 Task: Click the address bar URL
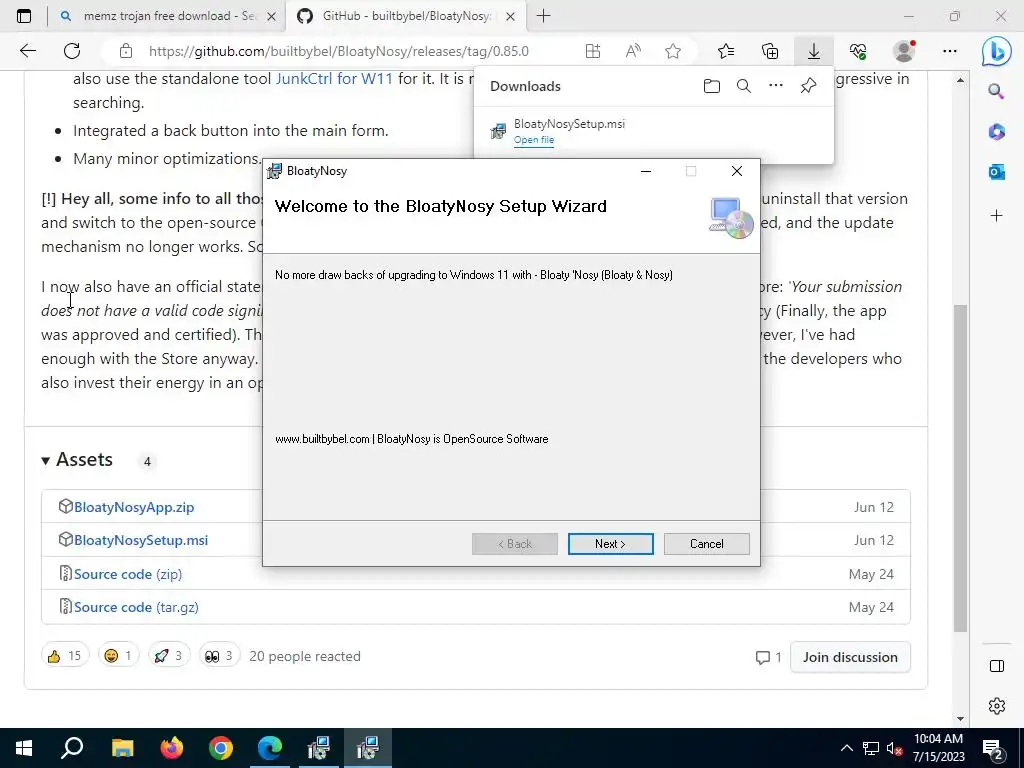click(x=338, y=51)
